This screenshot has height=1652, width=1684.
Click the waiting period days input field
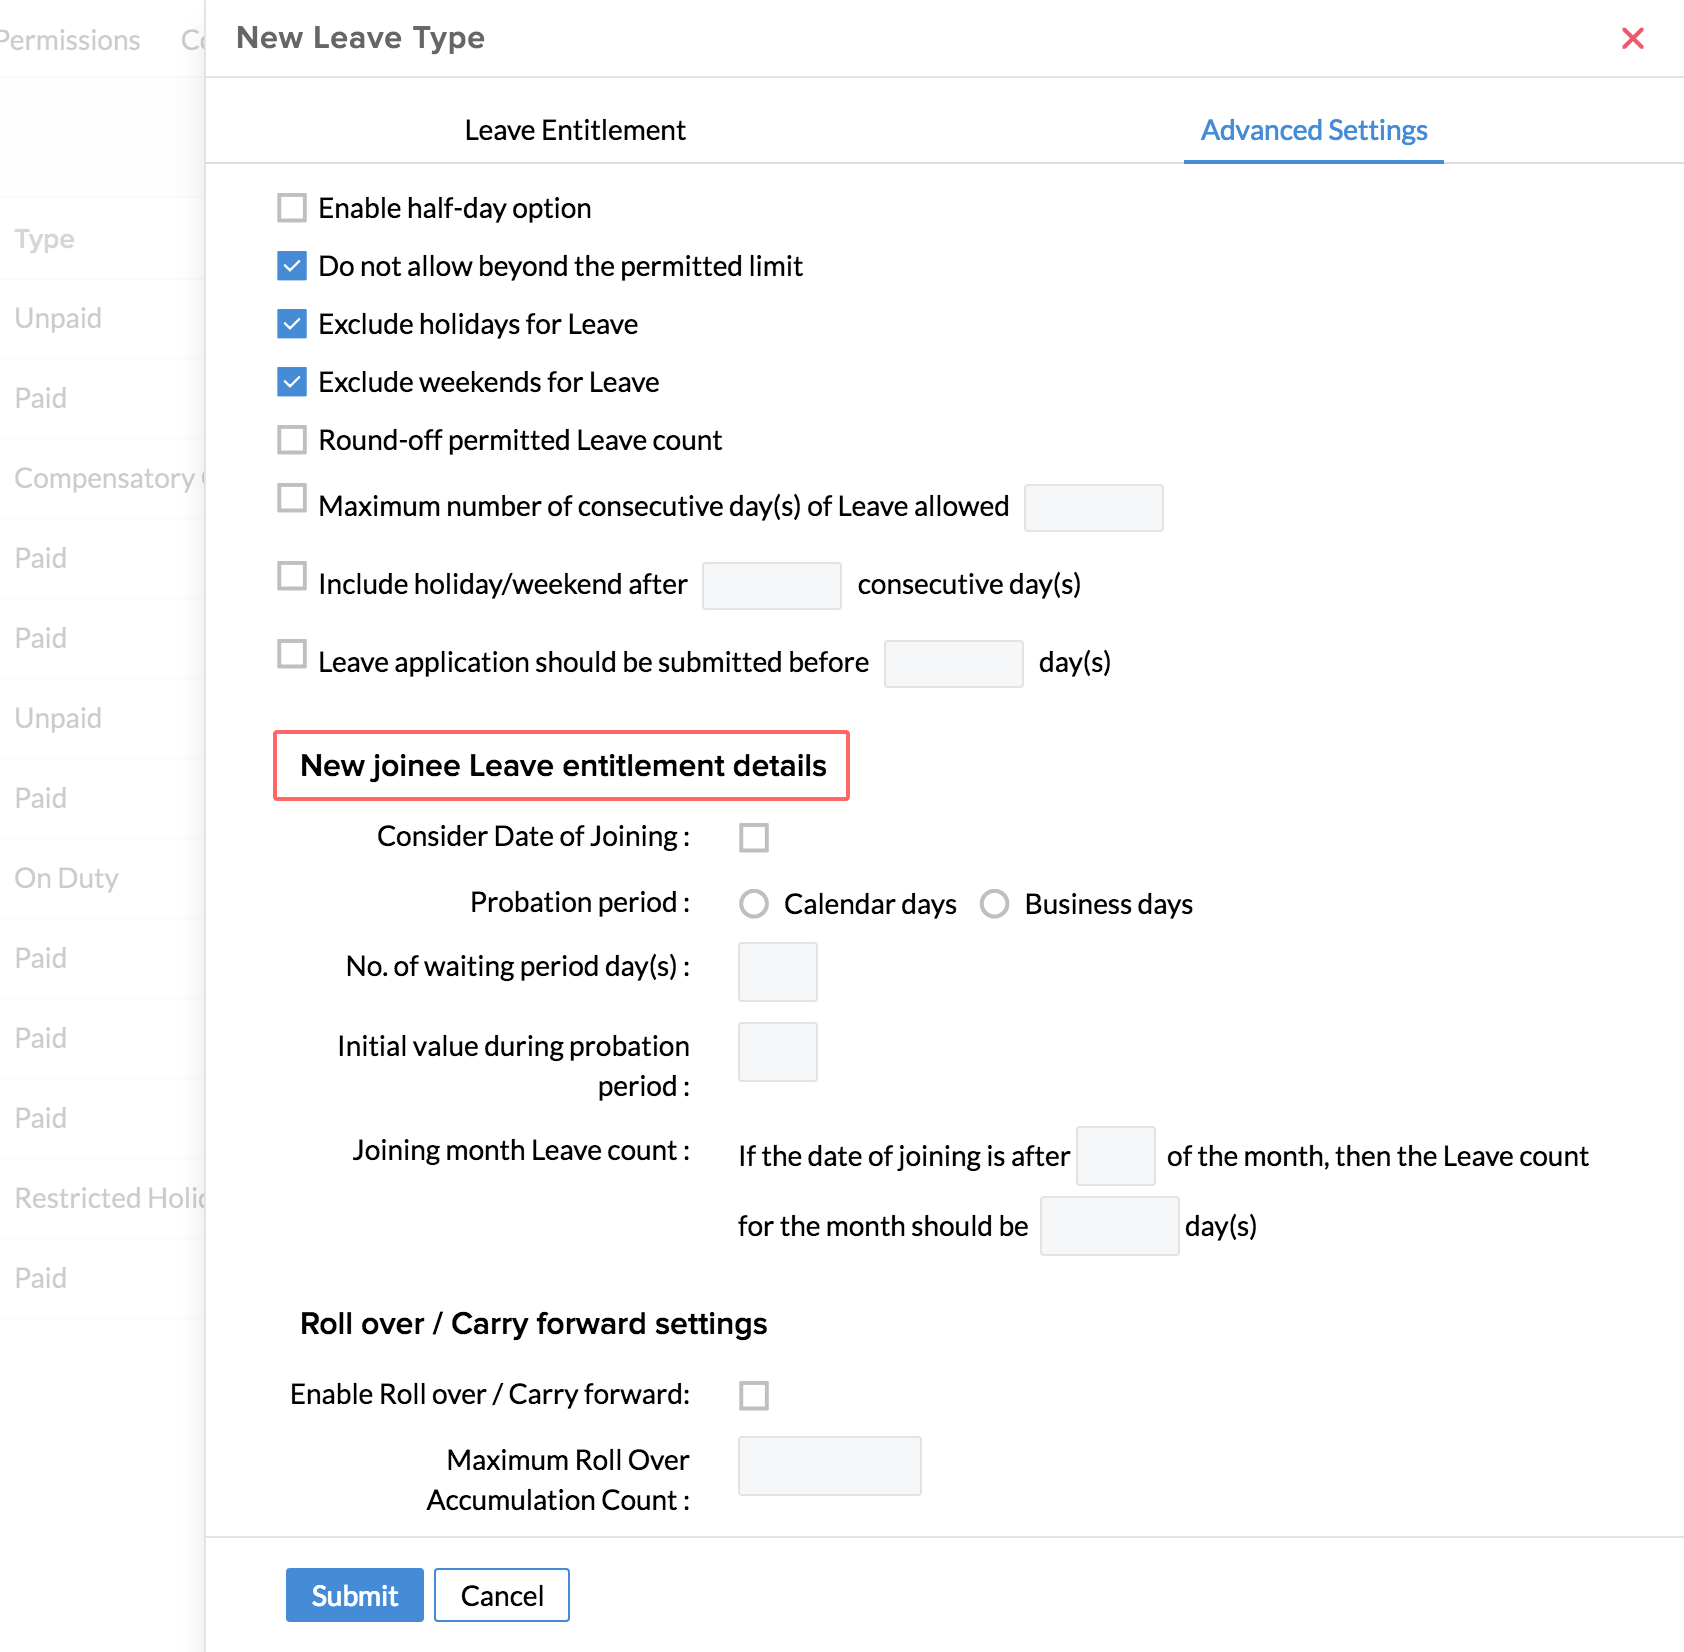coord(777,972)
